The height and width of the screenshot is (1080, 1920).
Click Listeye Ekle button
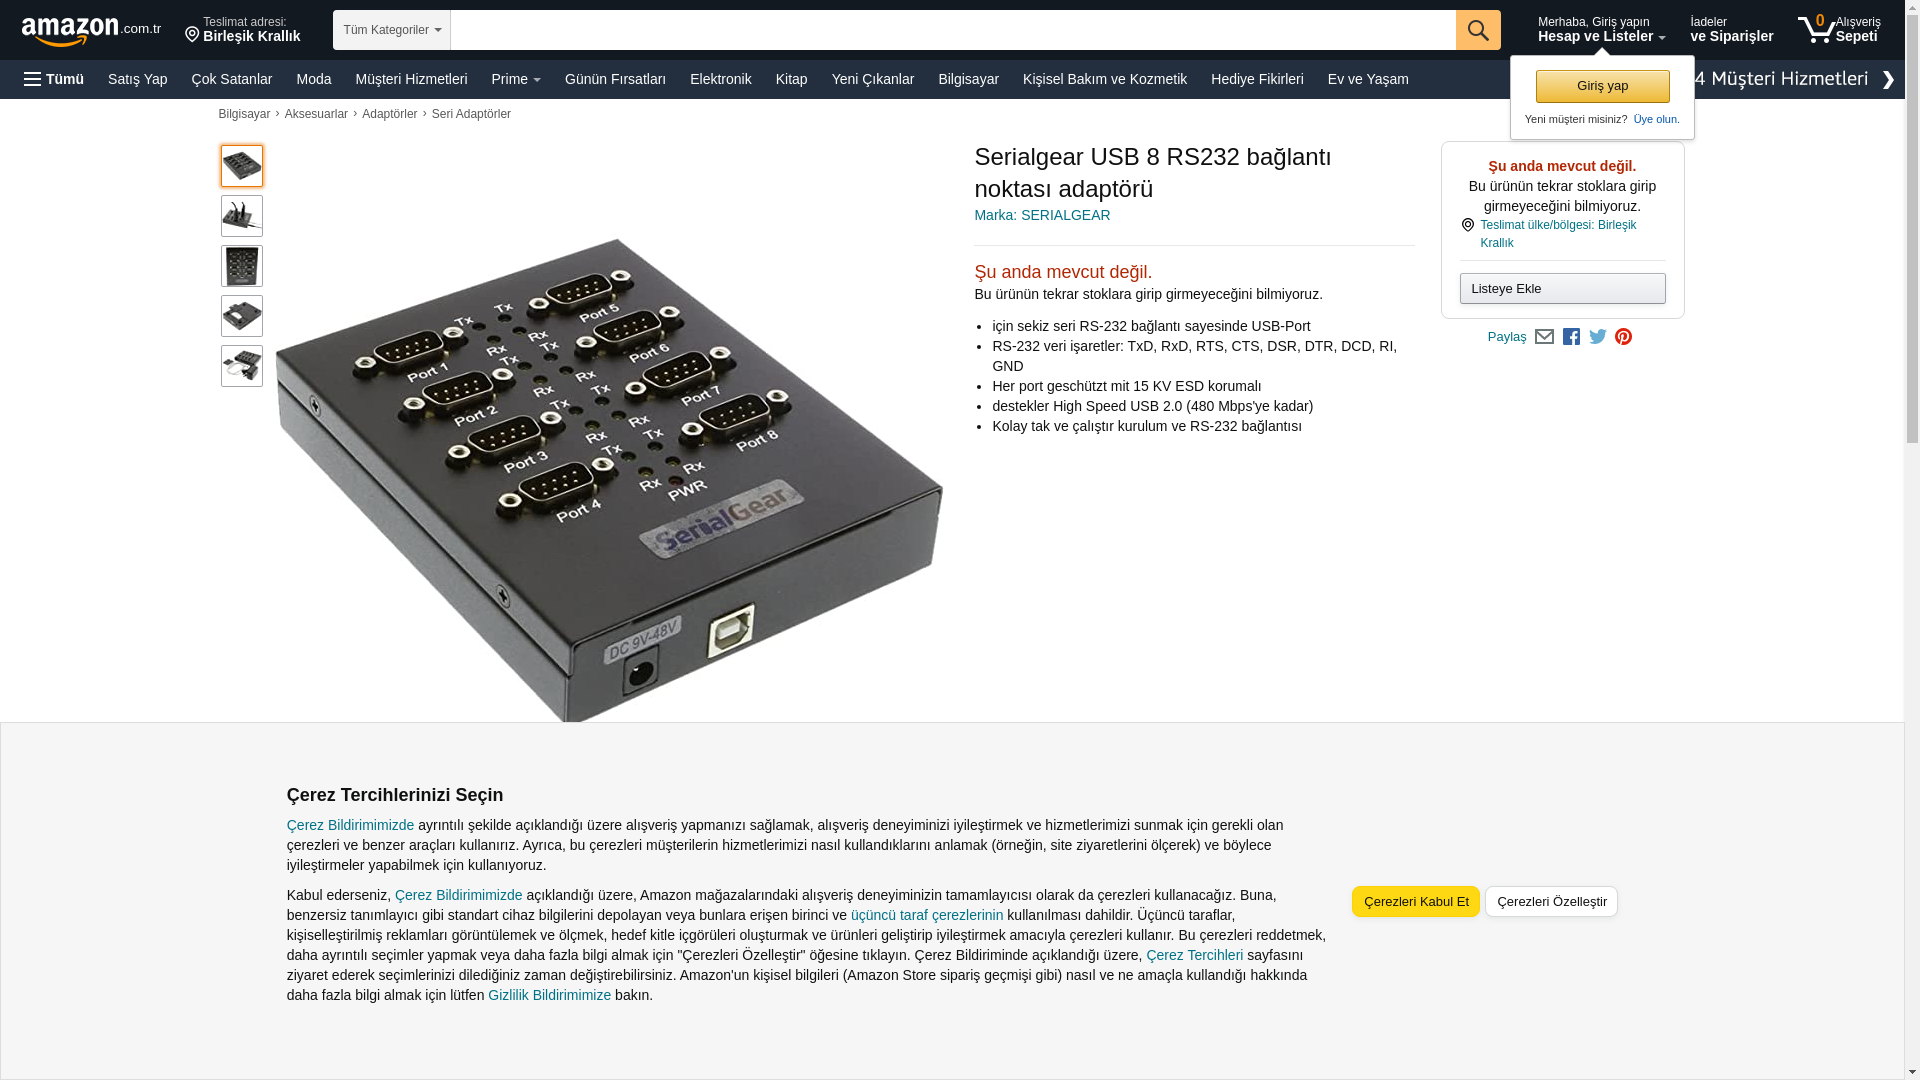[1562, 289]
